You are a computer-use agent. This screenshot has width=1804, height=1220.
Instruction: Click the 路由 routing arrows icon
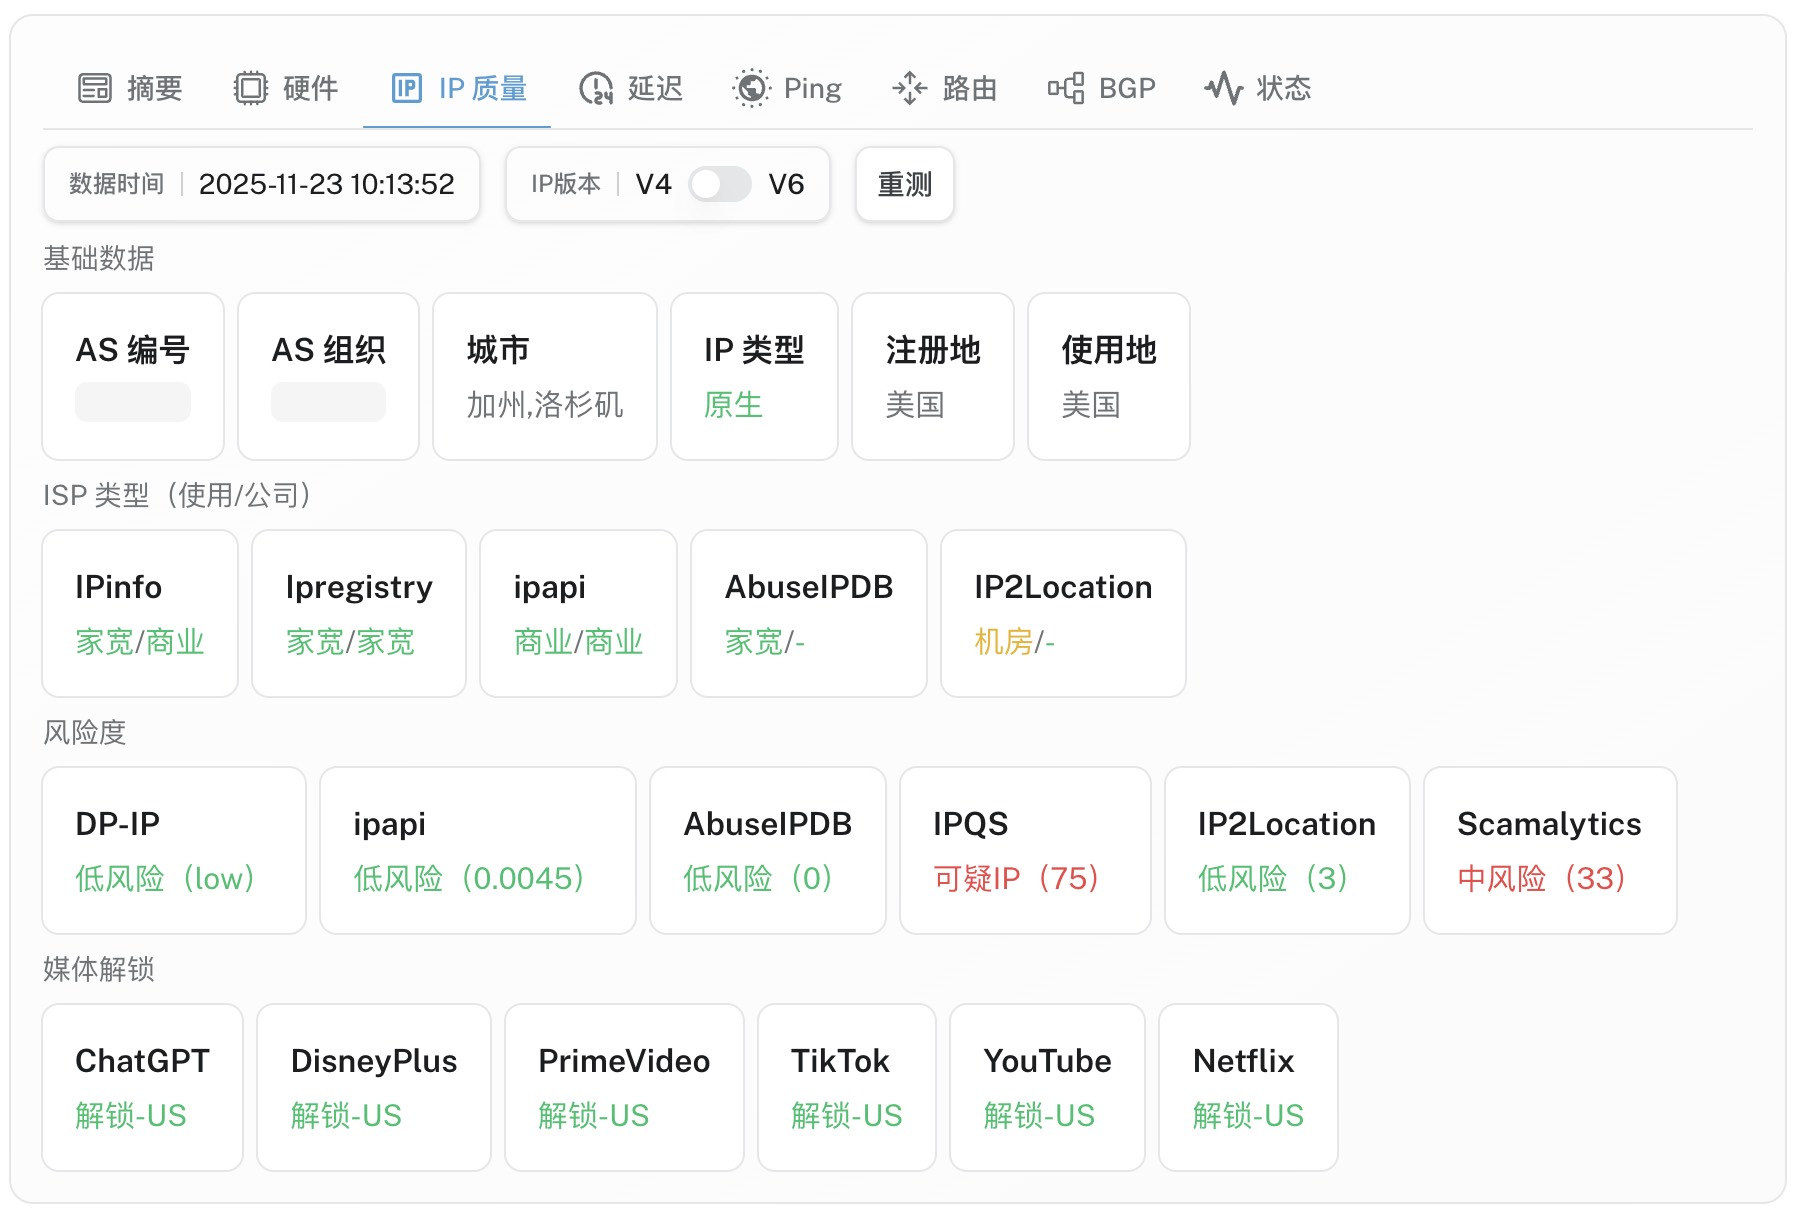pyautogui.click(x=909, y=88)
